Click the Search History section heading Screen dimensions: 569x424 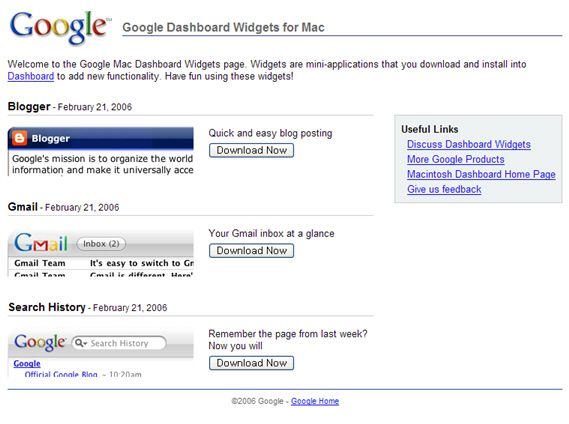pyautogui.click(x=47, y=307)
